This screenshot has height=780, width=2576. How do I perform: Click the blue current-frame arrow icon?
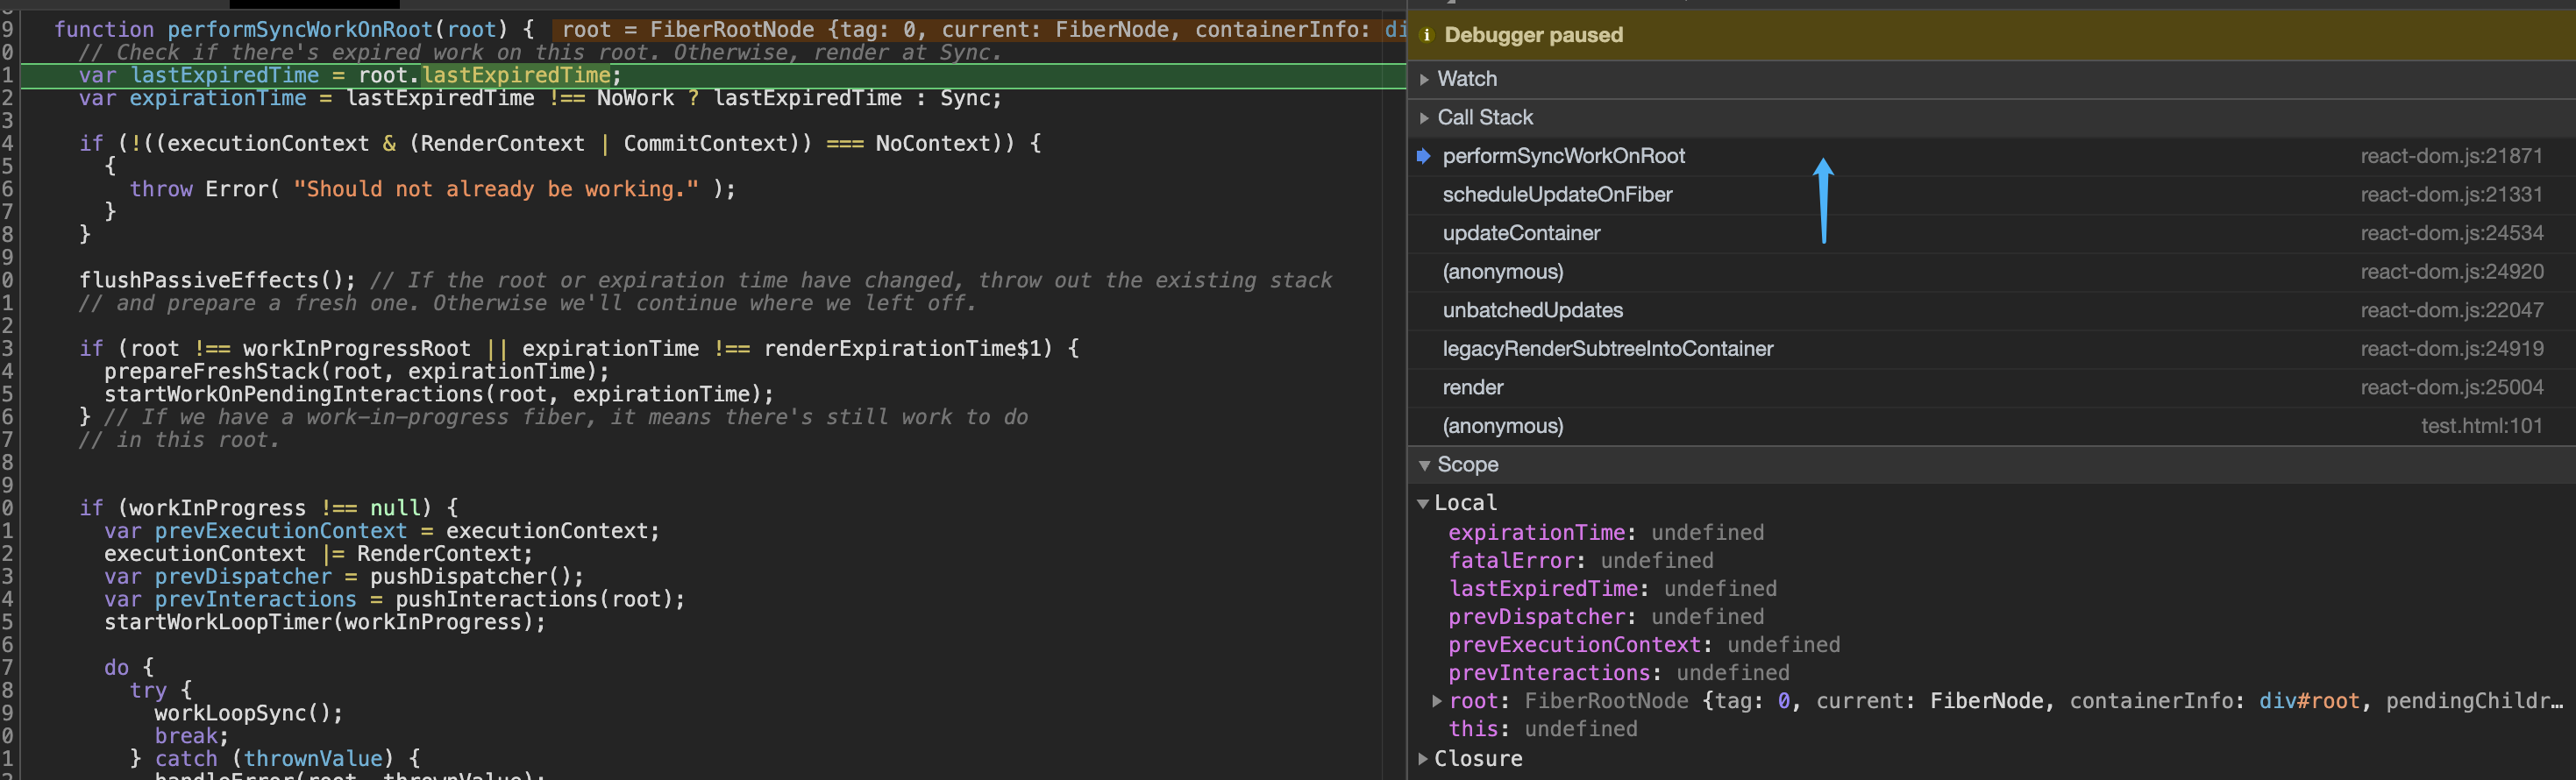1423,156
